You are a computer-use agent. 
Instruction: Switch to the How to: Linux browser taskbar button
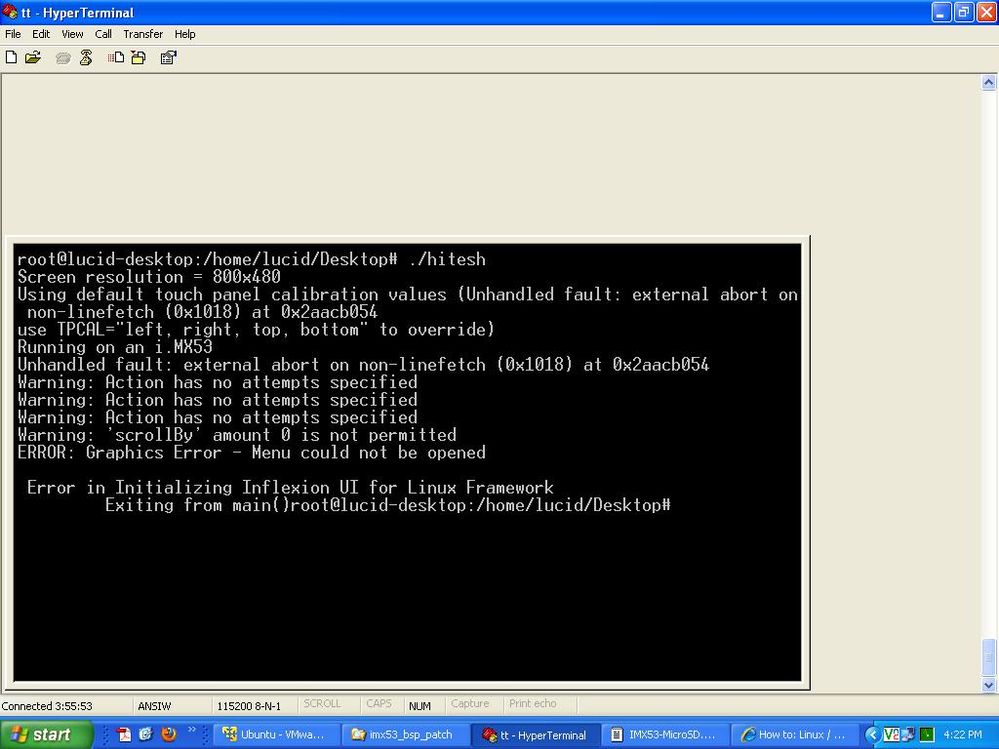pos(794,734)
